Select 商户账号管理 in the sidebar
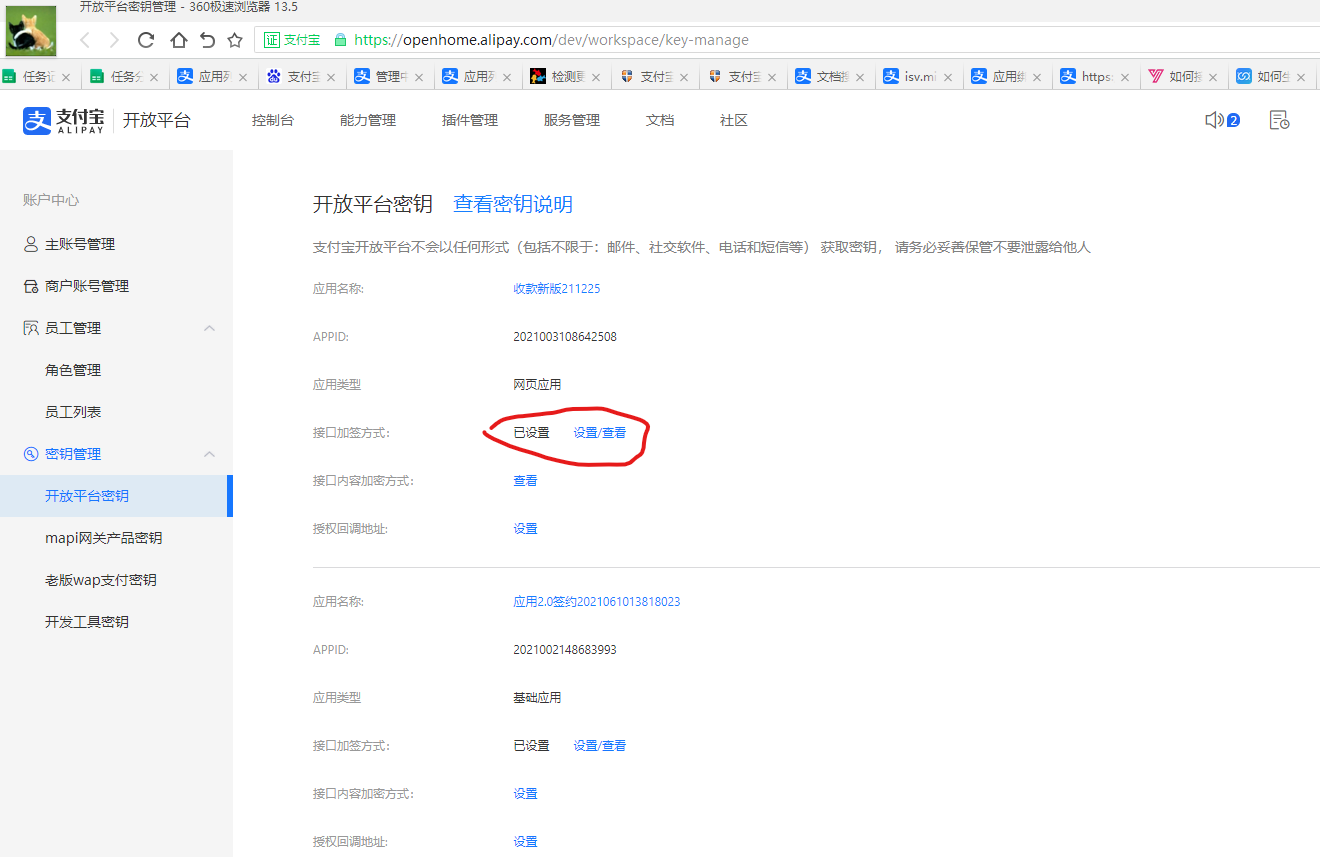The image size is (1320, 857). (87, 286)
